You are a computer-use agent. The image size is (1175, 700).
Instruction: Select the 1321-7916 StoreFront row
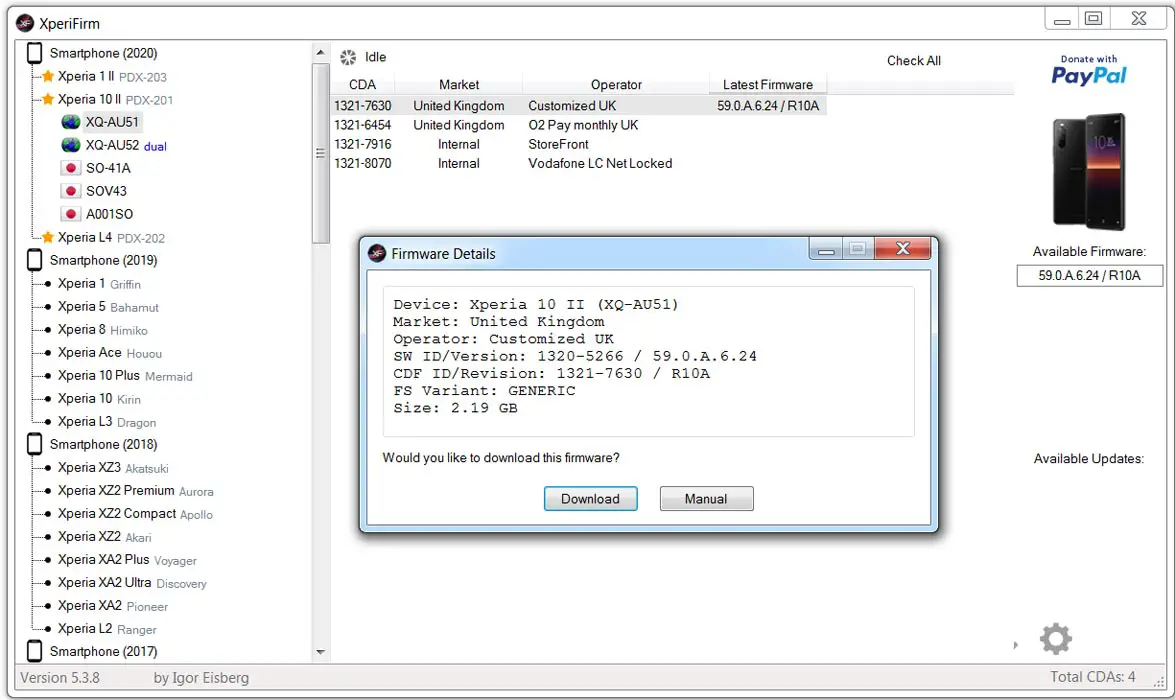(x=579, y=144)
